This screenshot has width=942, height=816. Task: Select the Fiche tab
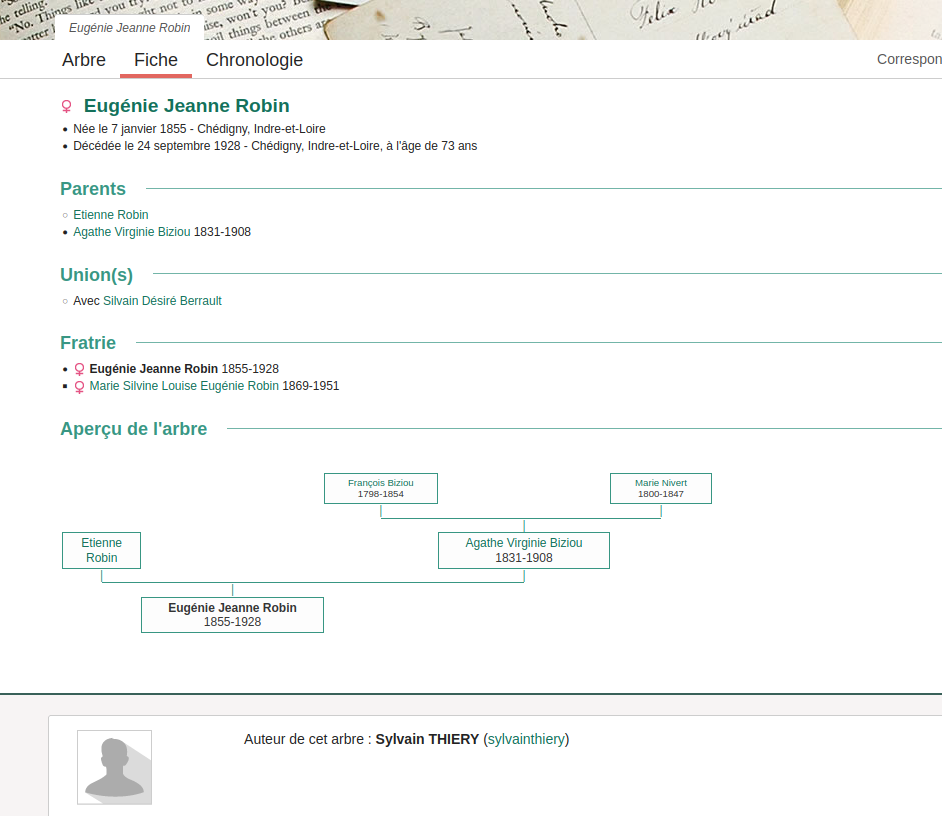click(156, 60)
